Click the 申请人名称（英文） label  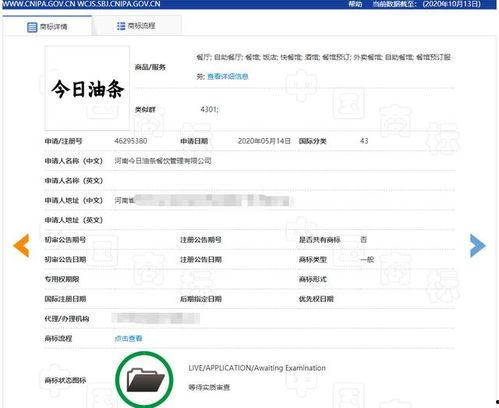click(74, 180)
